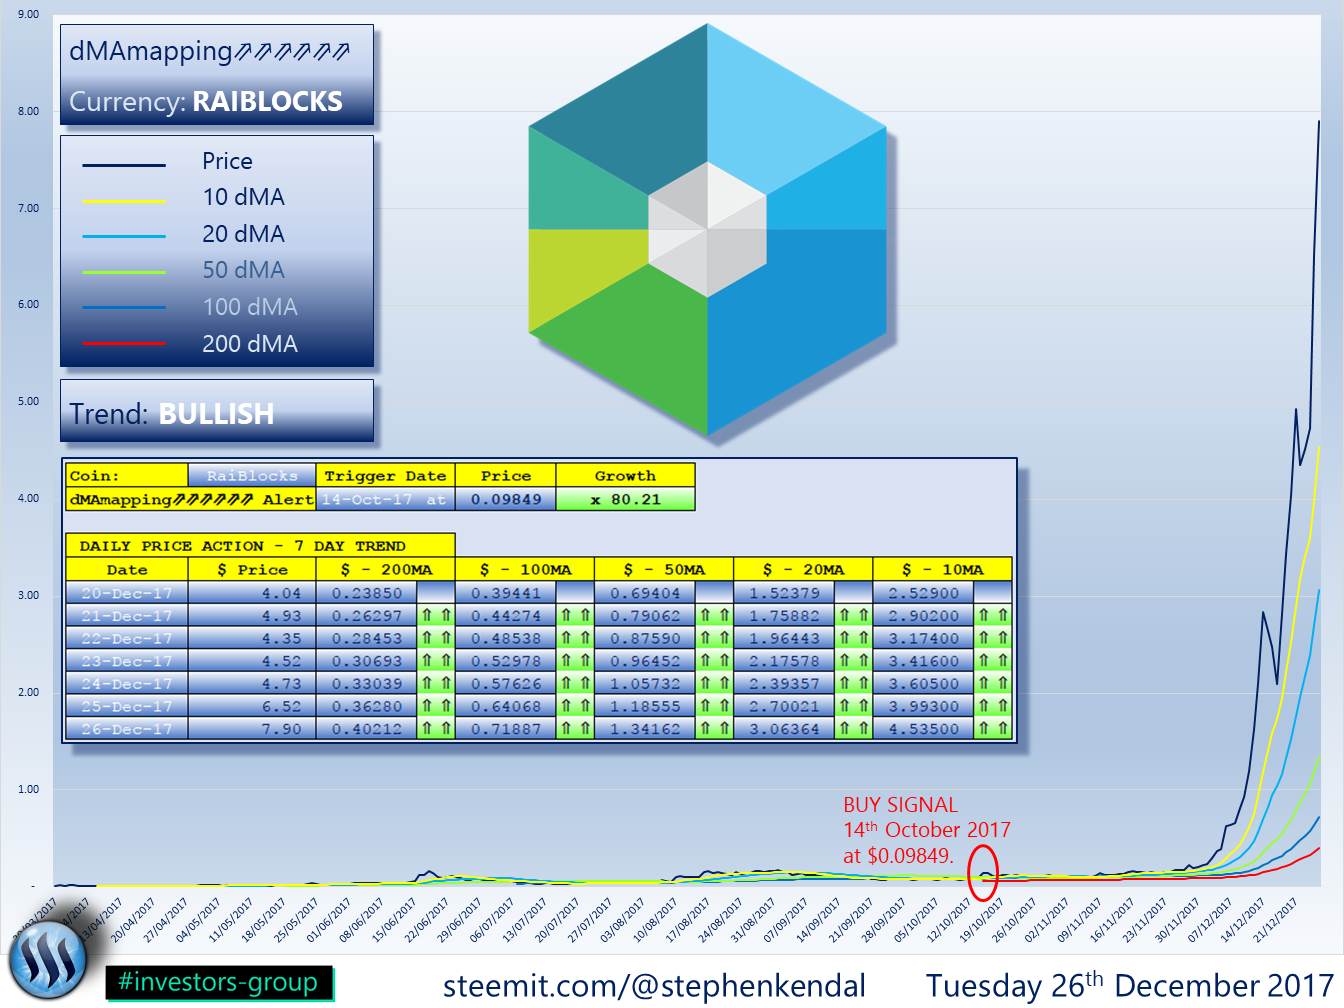Click the dMAmapping title text

tap(210, 51)
